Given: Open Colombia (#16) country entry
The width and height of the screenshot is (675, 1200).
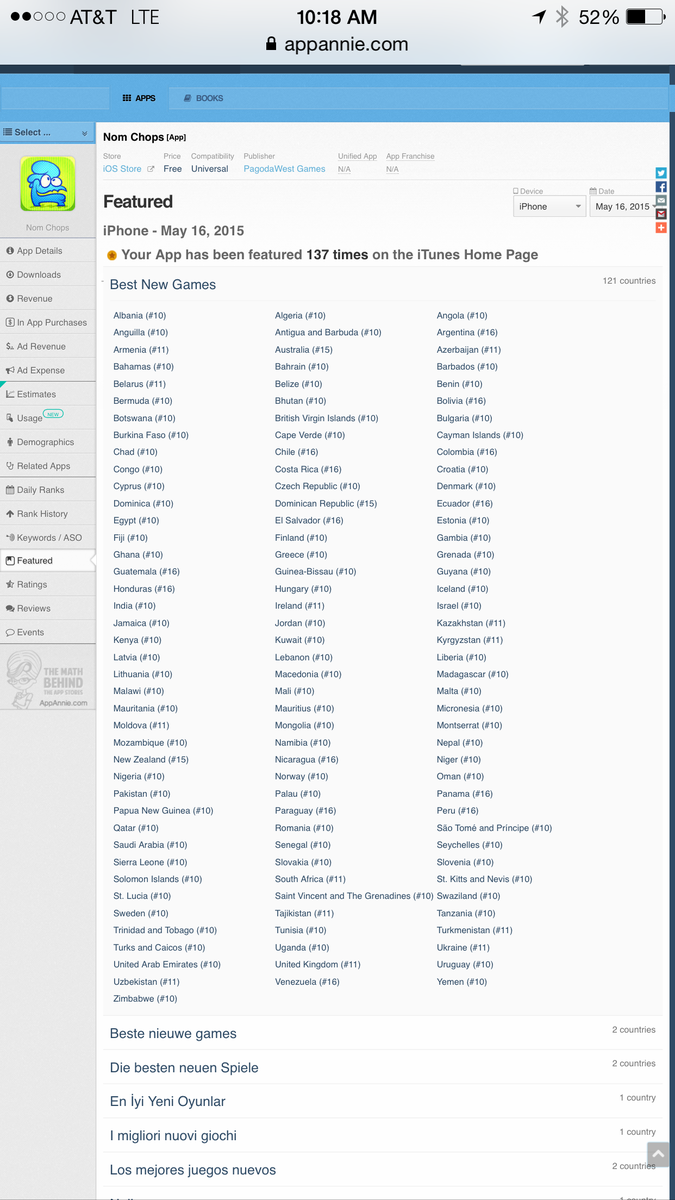Looking at the screenshot, I should tap(467, 452).
